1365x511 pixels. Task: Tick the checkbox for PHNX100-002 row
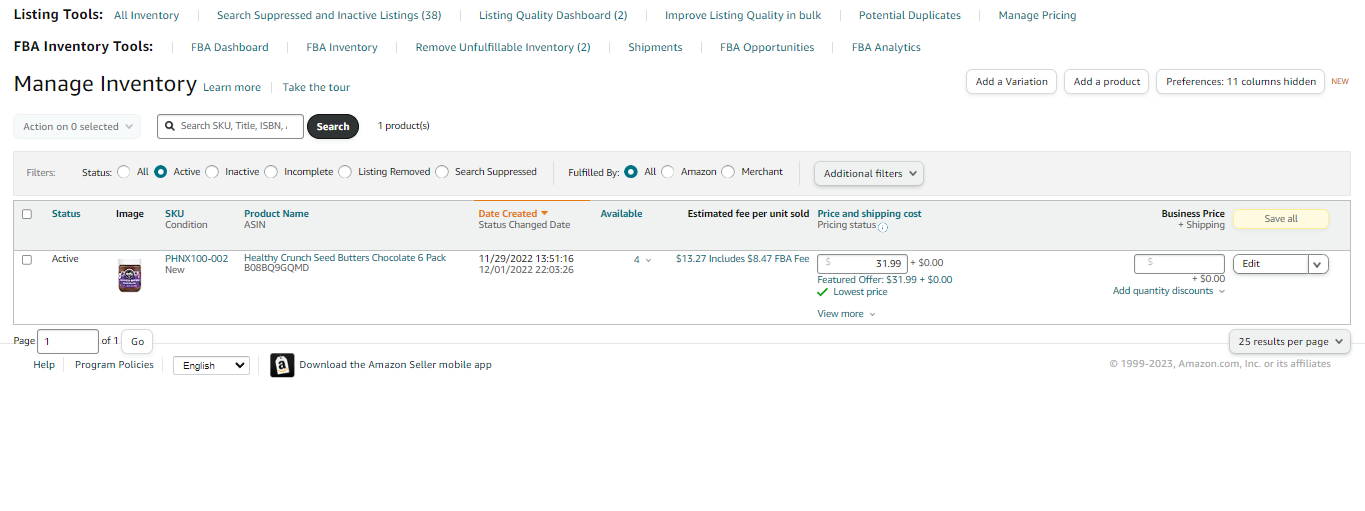pos(27,259)
